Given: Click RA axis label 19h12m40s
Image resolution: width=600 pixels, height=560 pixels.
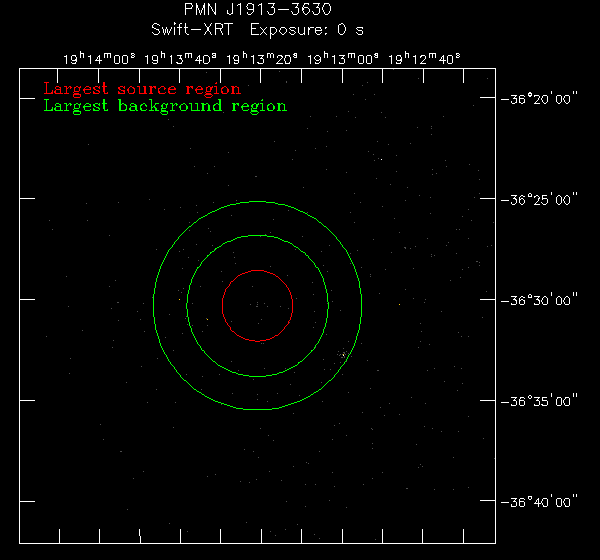Looking at the screenshot, I should point(424,59).
